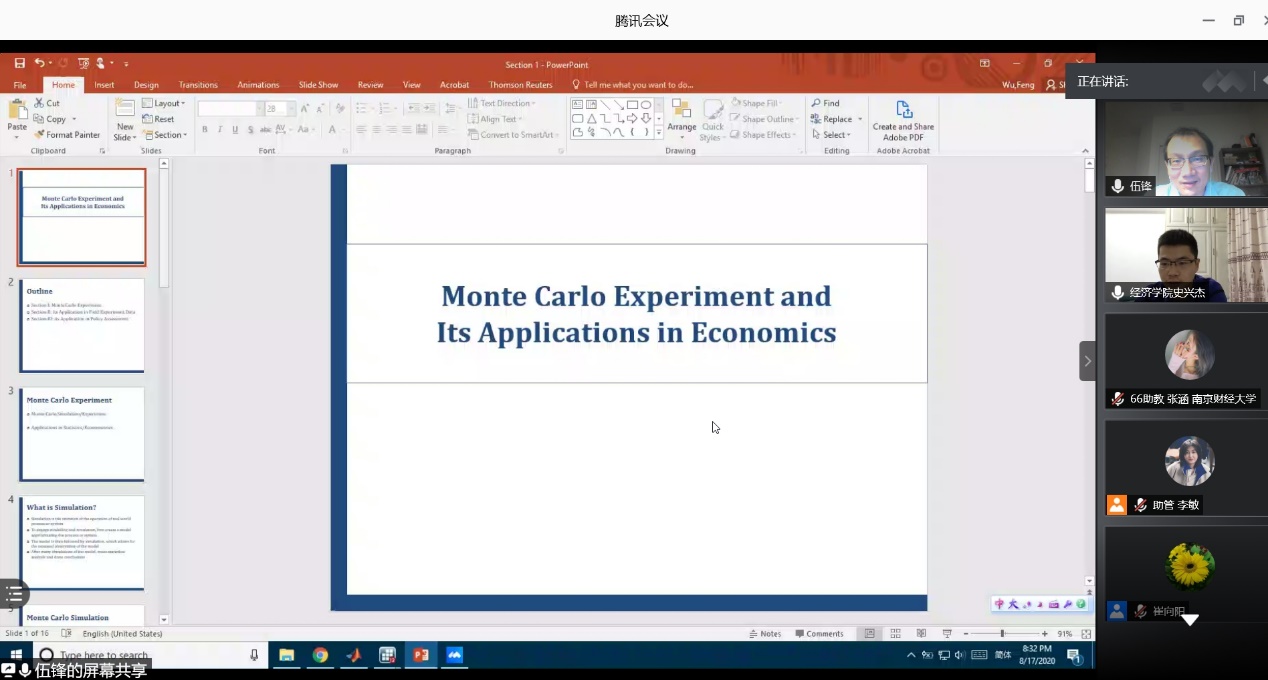
Task: Click the Format Painter tool
Action: click(67, 135)
